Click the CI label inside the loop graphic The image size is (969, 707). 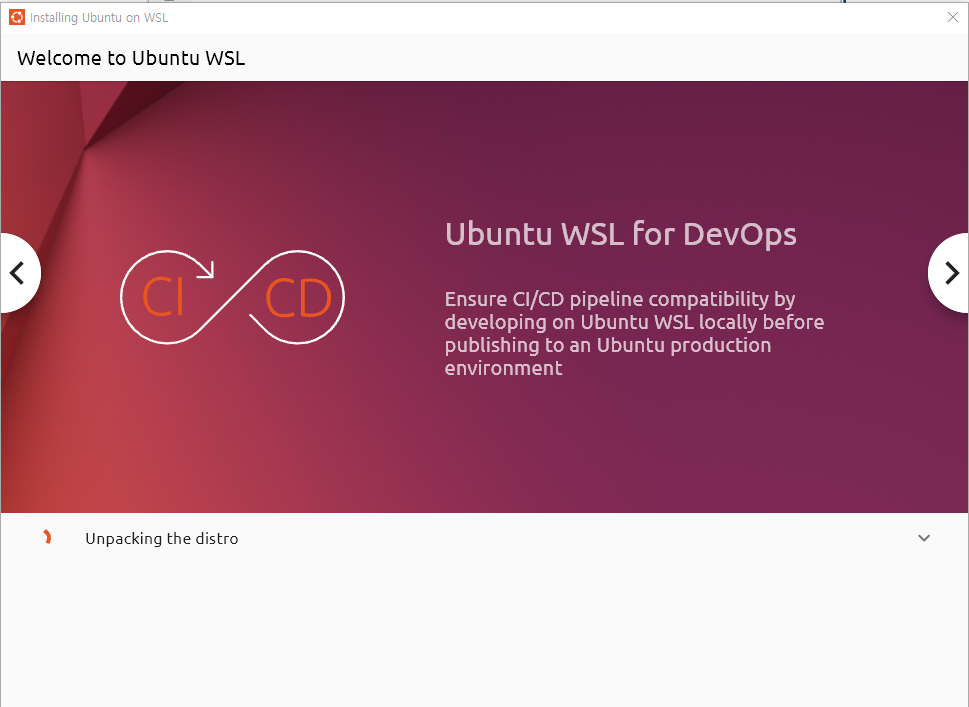coord(162,297)
